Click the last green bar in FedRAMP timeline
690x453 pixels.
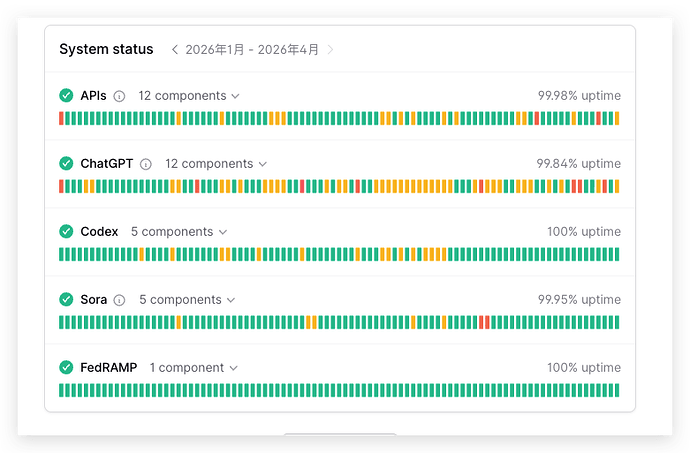[x=617, y=390]
